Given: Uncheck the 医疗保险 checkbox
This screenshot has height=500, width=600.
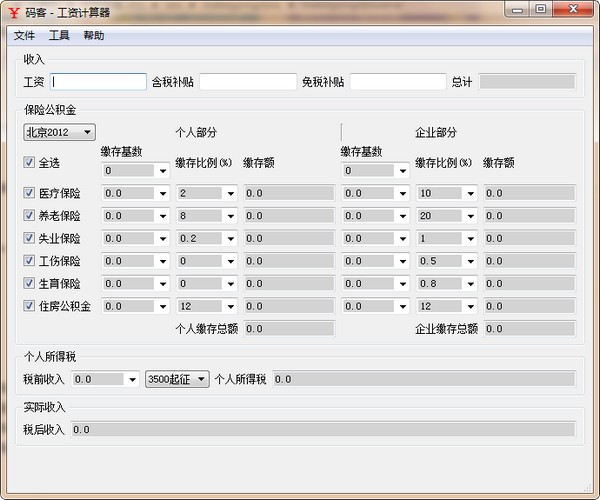Looking at the screenshot, I should [29, 193].
